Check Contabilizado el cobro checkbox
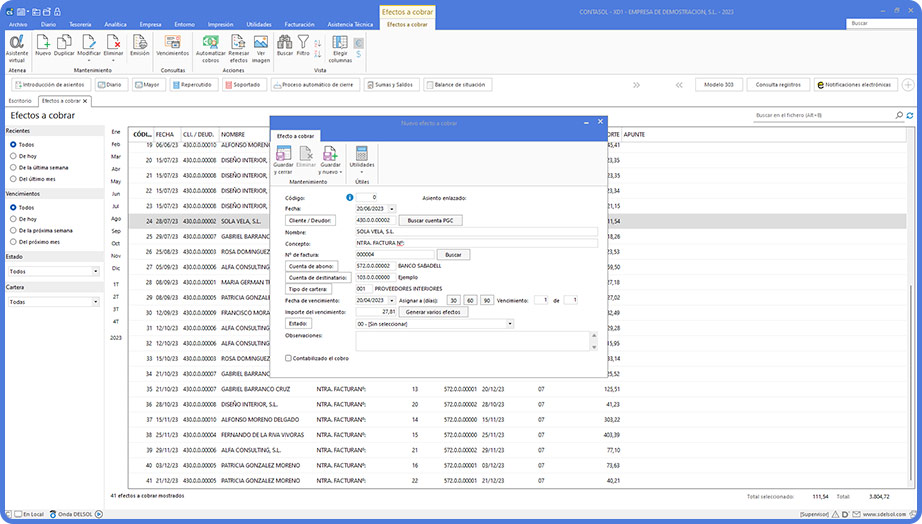Image resolution: width=922 pixels, height=524 pixels. click(x=288, y=358)
